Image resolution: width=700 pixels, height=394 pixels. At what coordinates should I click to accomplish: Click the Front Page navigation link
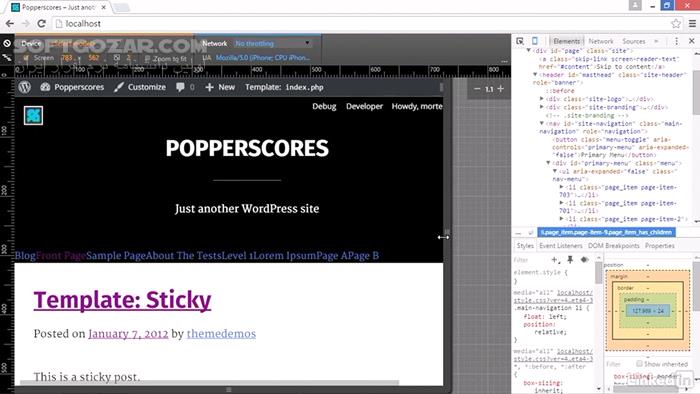coord(61,256)
